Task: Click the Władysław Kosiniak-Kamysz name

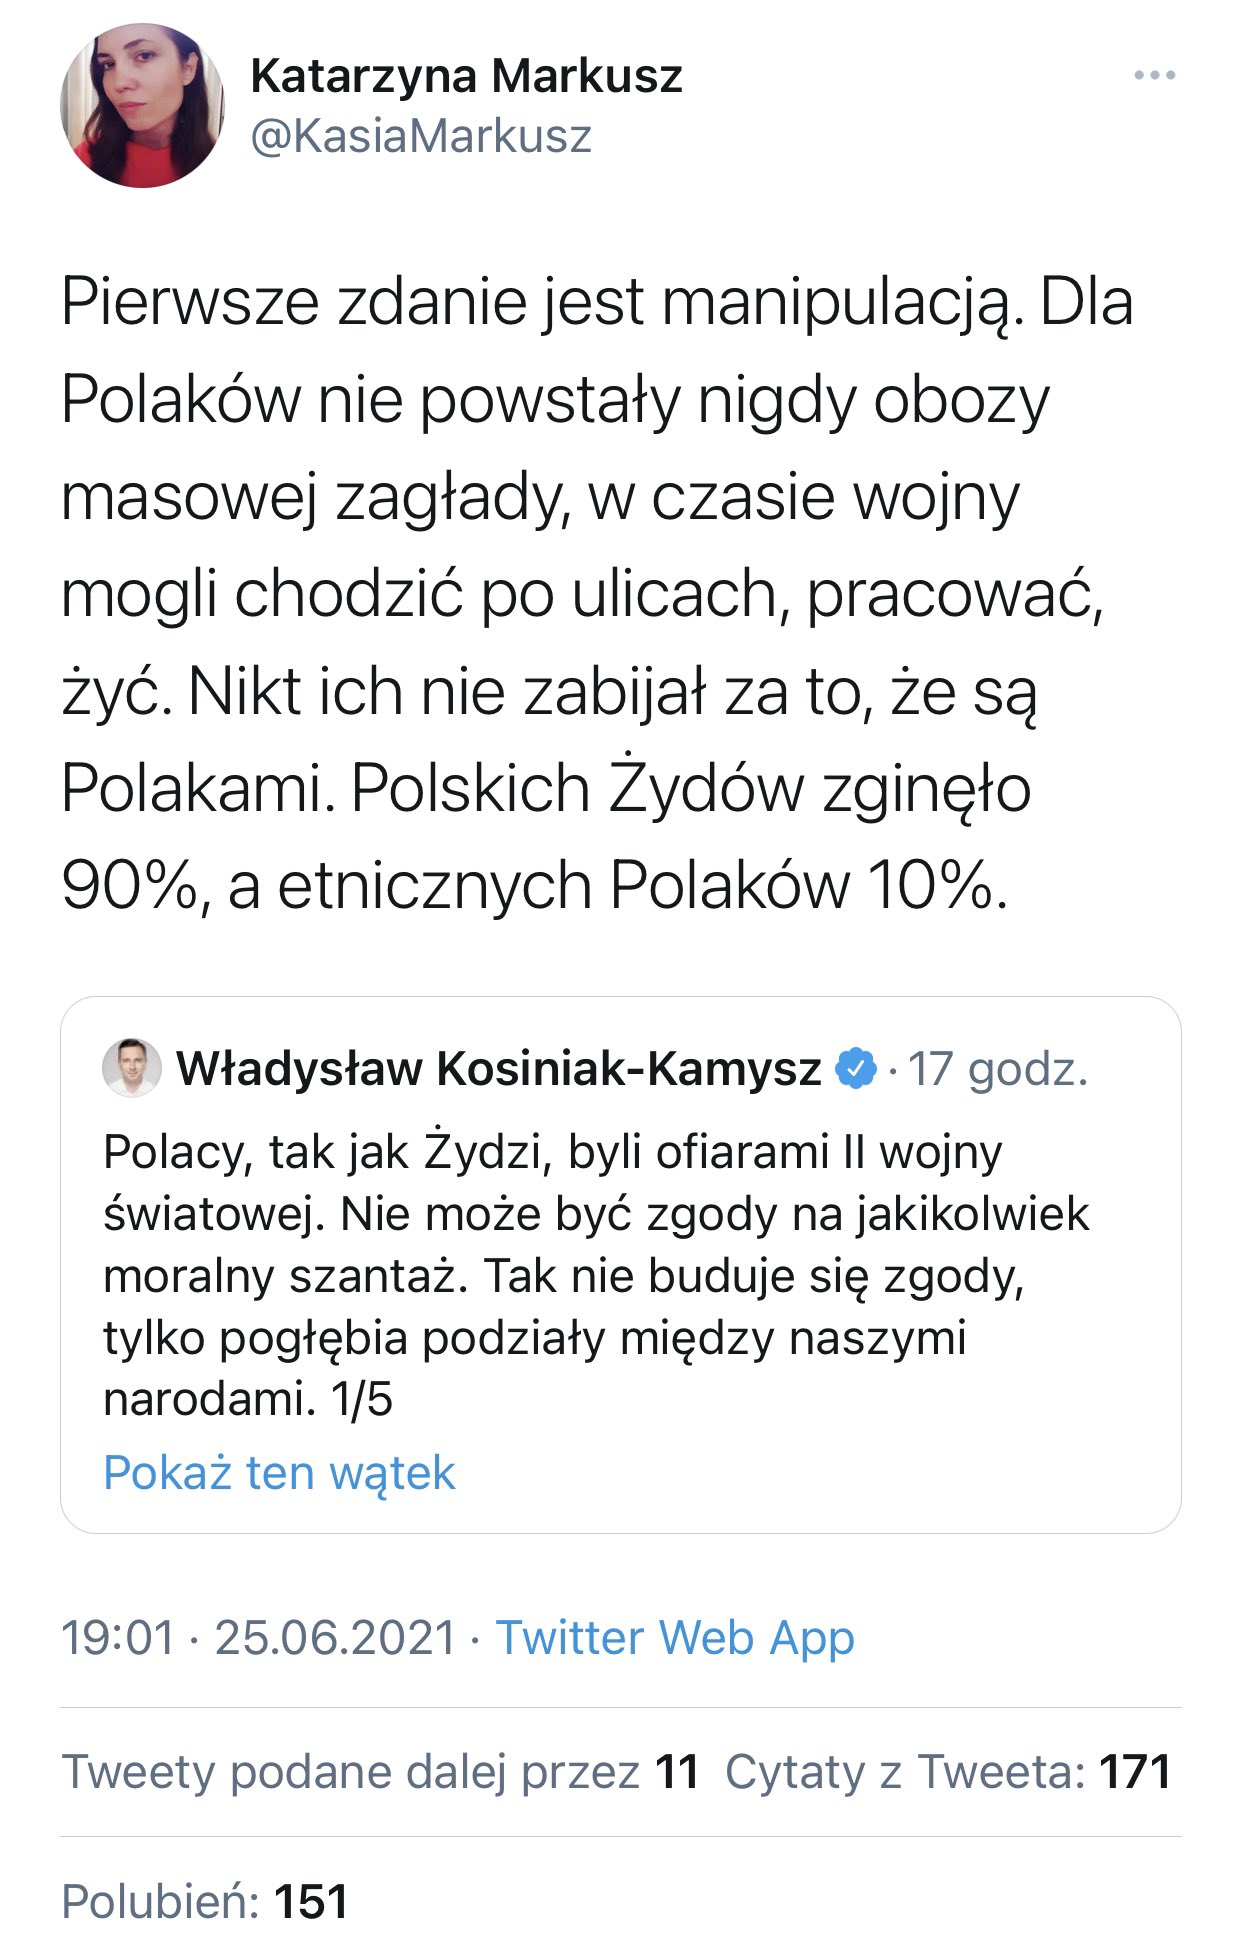Action: point(498,1068)
